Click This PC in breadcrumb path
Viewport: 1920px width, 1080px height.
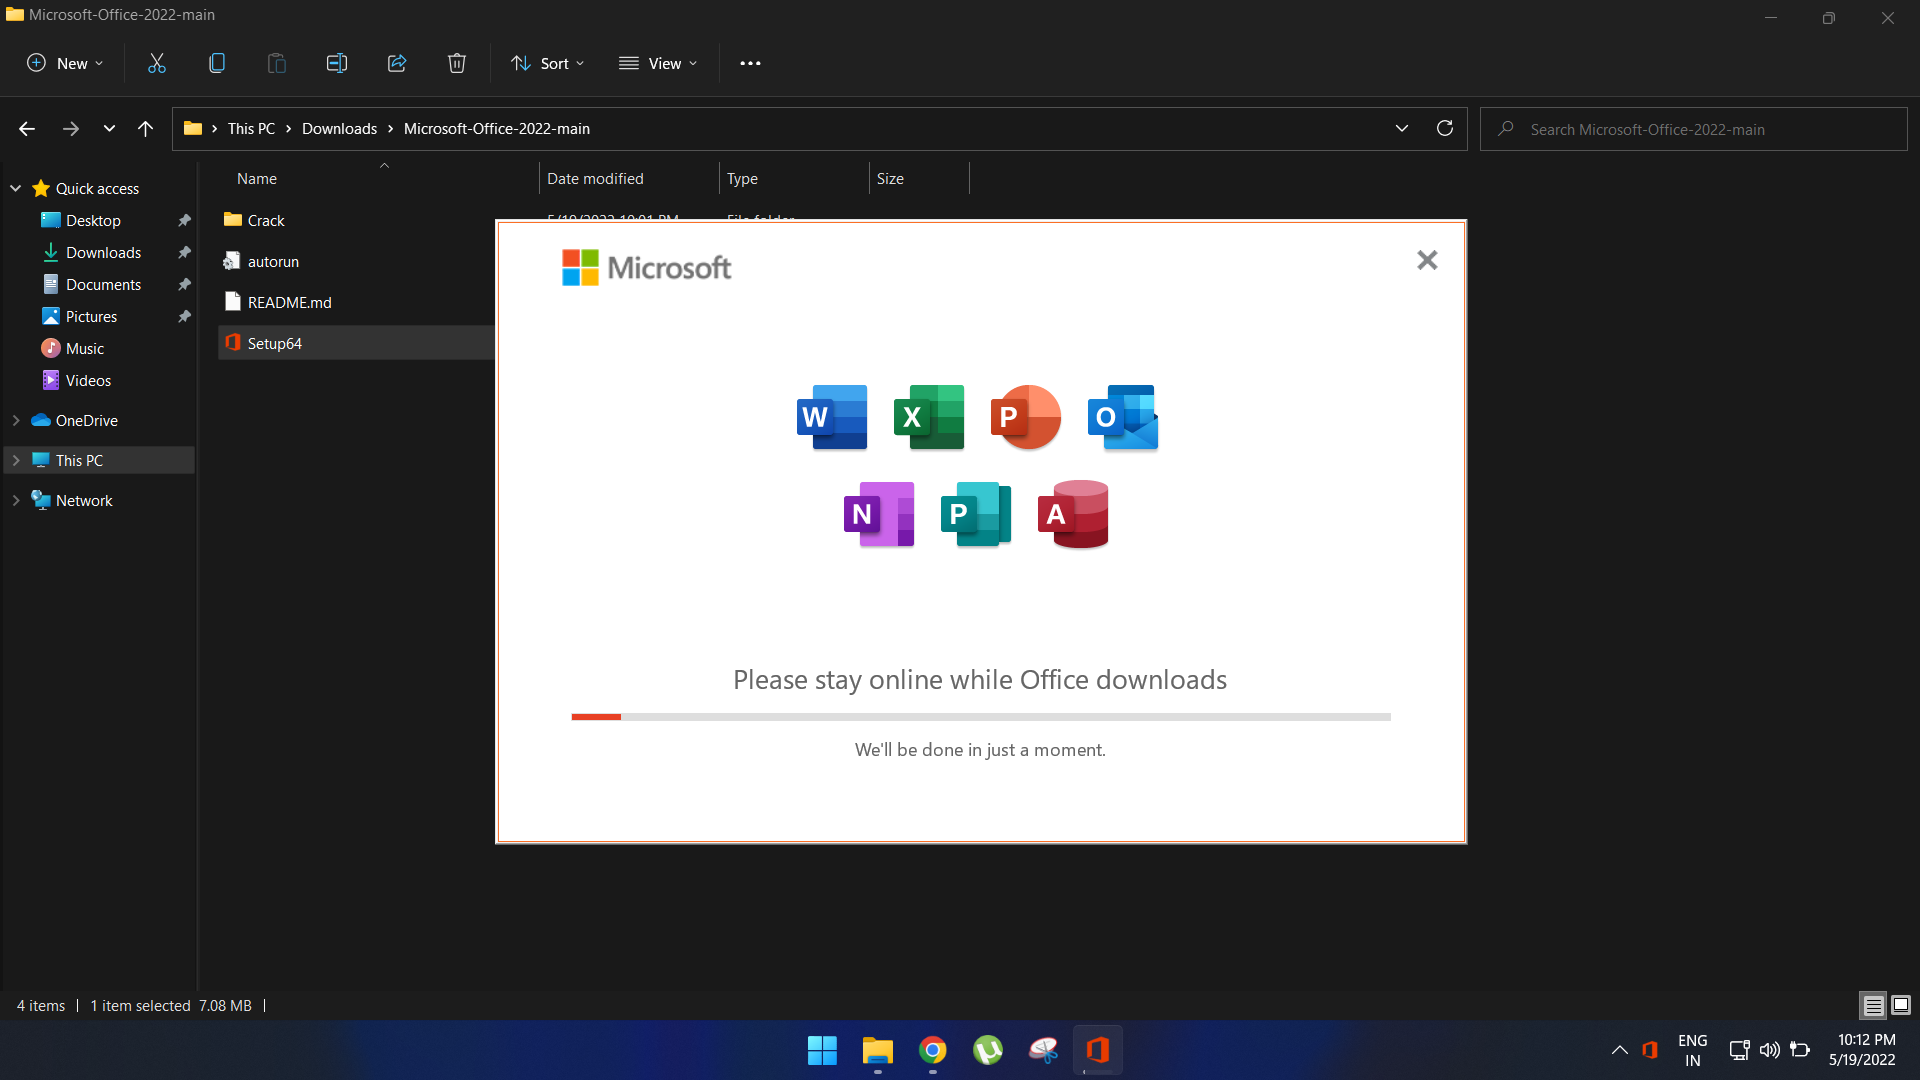(251, 128)
